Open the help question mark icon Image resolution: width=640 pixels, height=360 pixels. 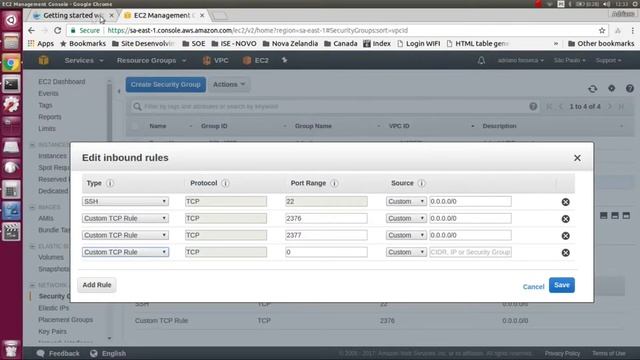point(630,88)
